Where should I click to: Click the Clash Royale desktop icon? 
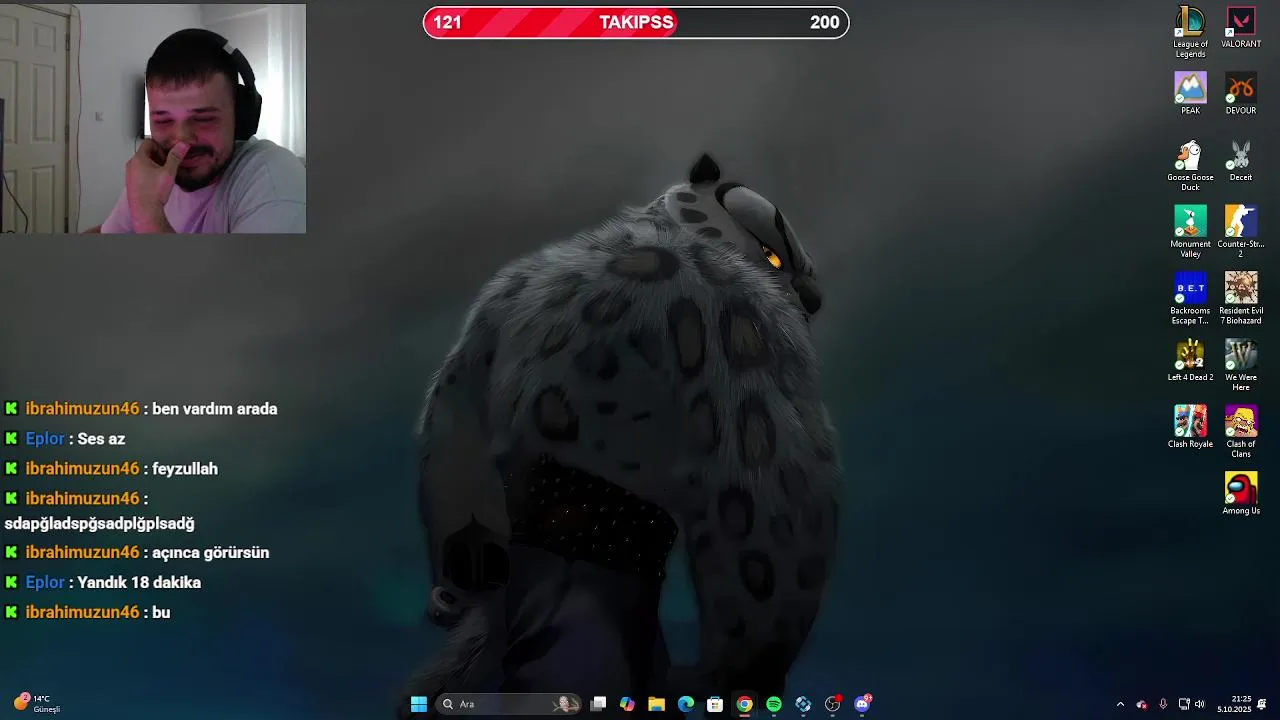pos(1190,427)
